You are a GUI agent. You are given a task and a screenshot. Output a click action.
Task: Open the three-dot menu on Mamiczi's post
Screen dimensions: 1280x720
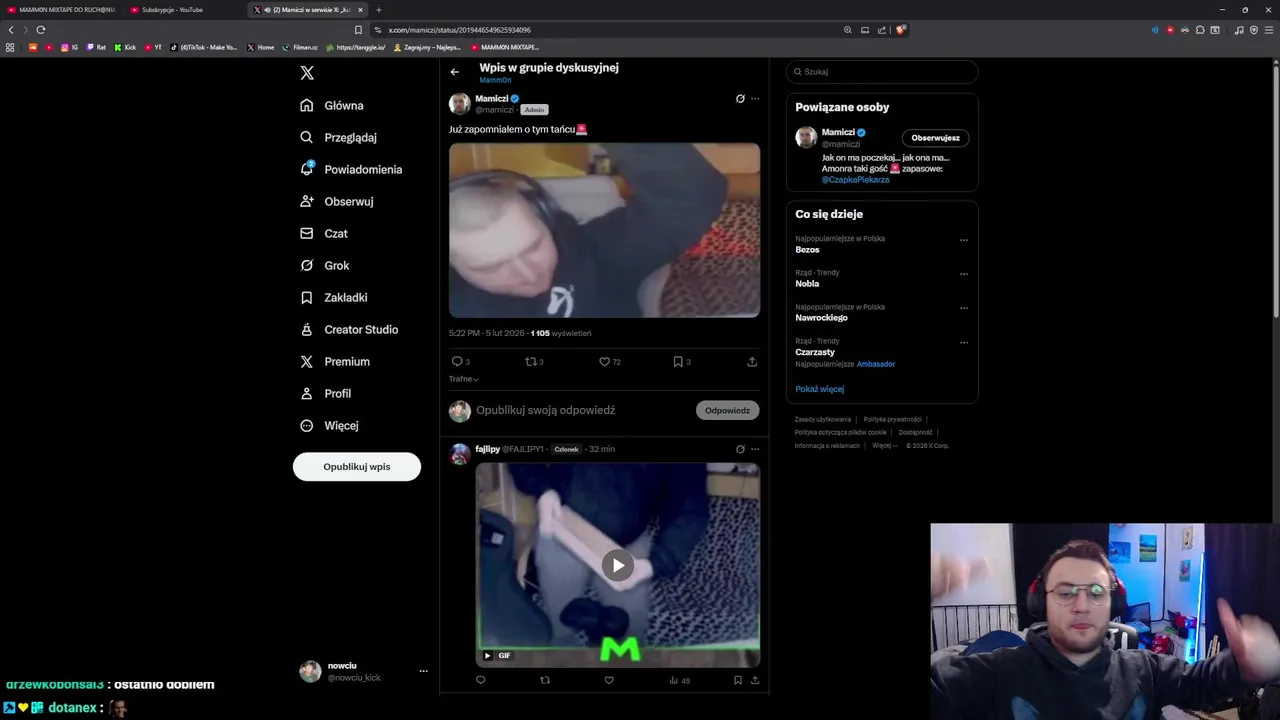coord(755,99)
